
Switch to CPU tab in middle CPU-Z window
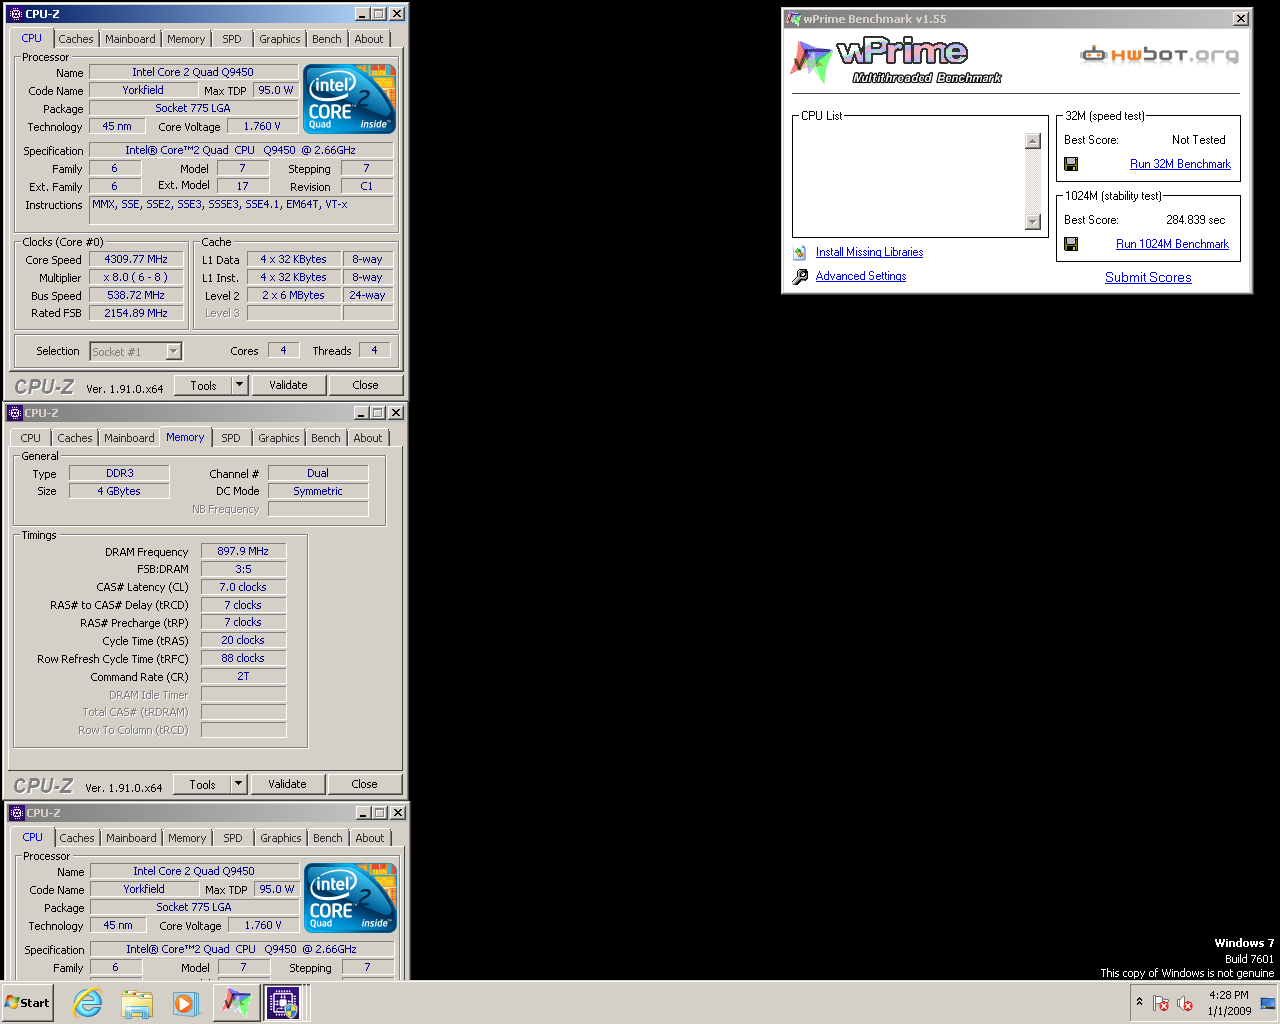(x=31, y=438)
